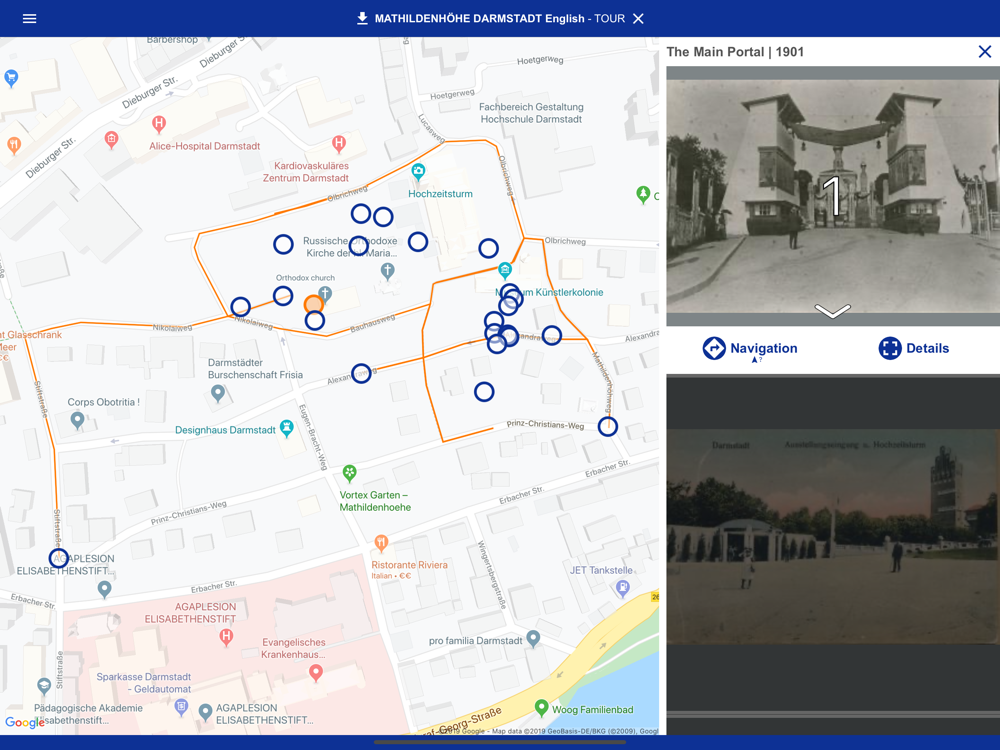The image size is (1000, 750).
Task: Open the hamburger menu
Action: coord(29,18)
